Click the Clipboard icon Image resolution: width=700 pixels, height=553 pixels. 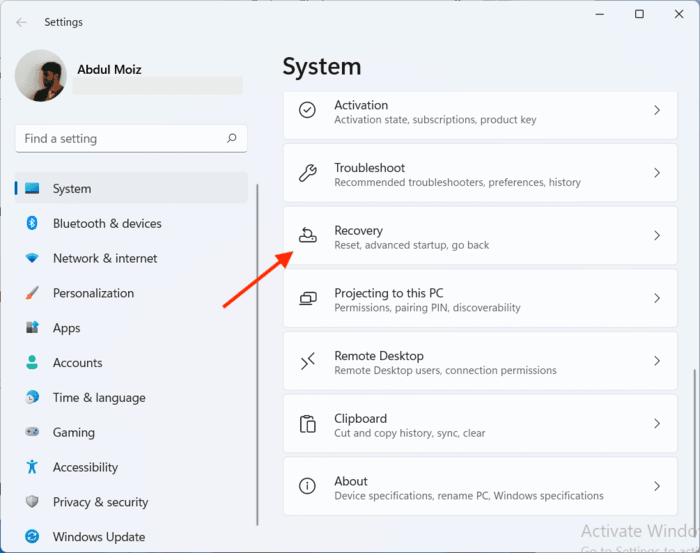(308, 424)
